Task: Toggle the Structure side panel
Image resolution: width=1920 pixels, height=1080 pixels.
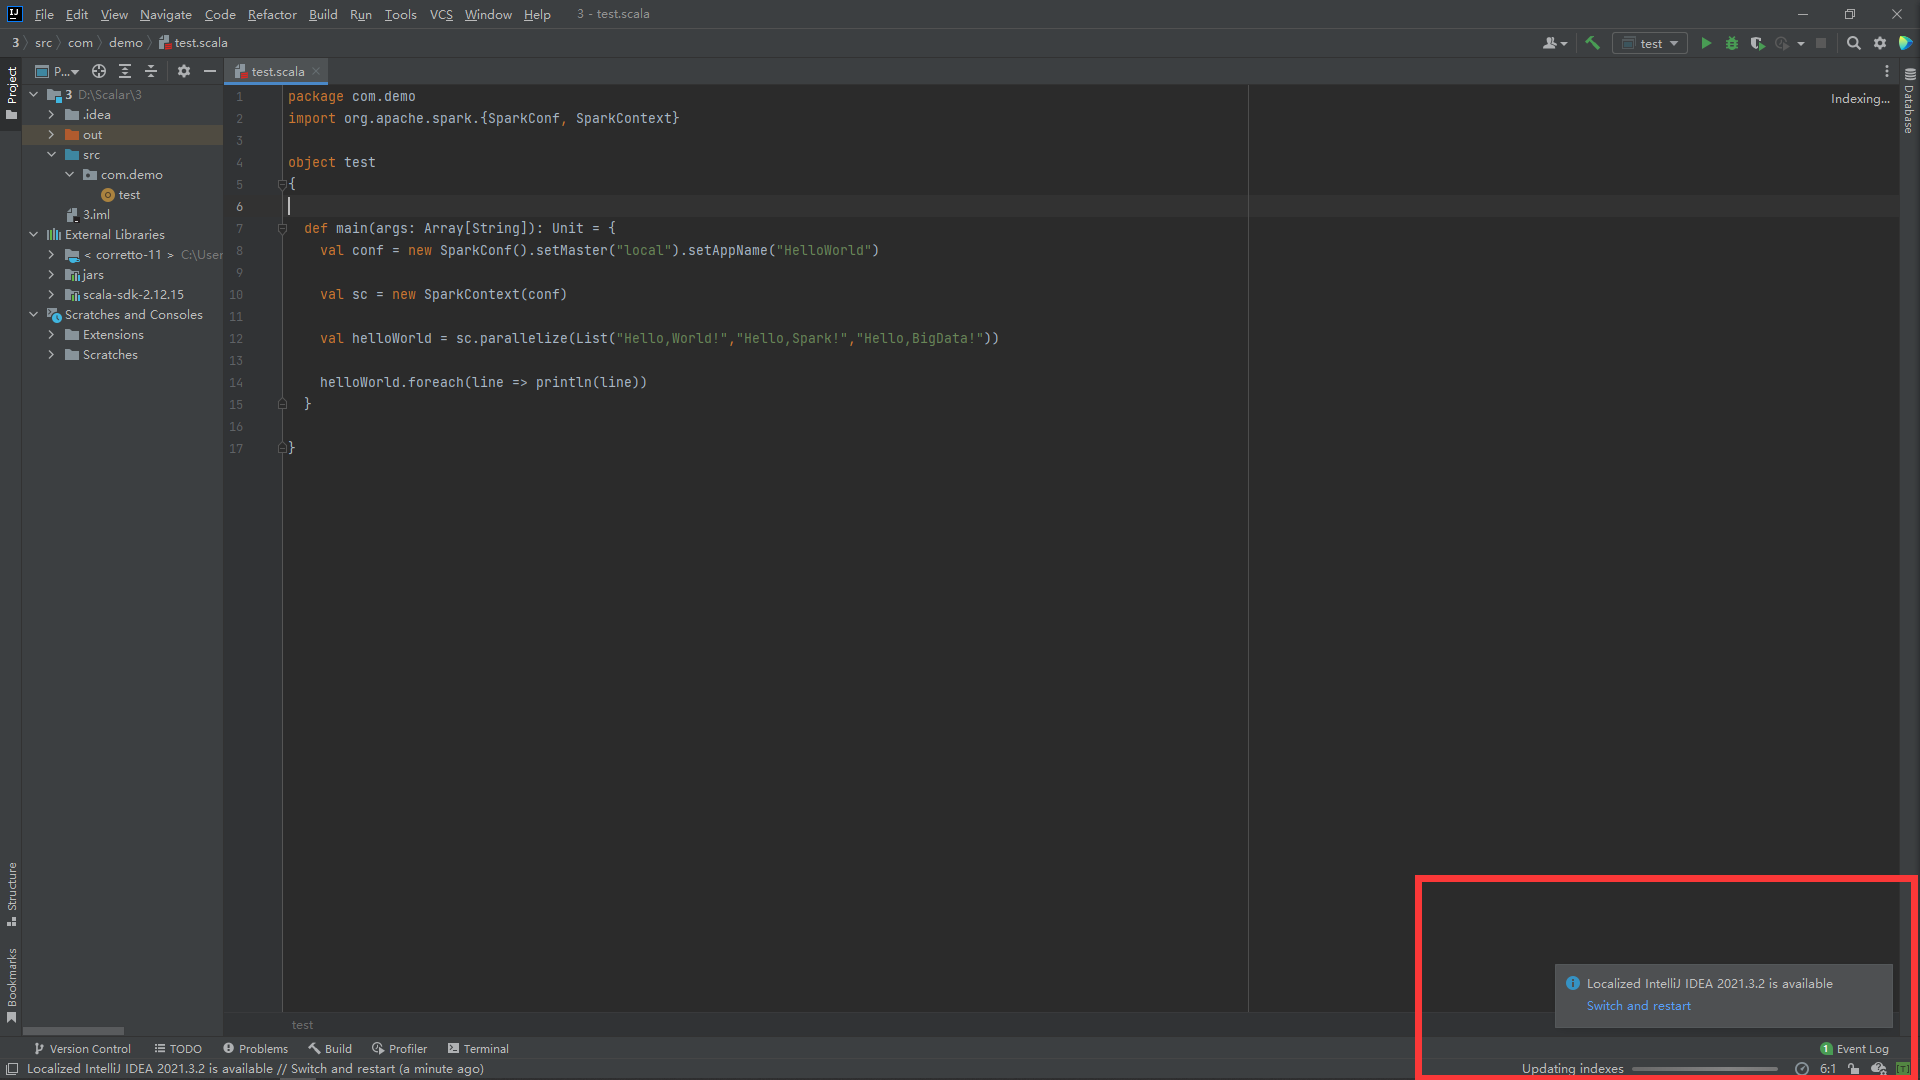Action: (x=12, y=892)
